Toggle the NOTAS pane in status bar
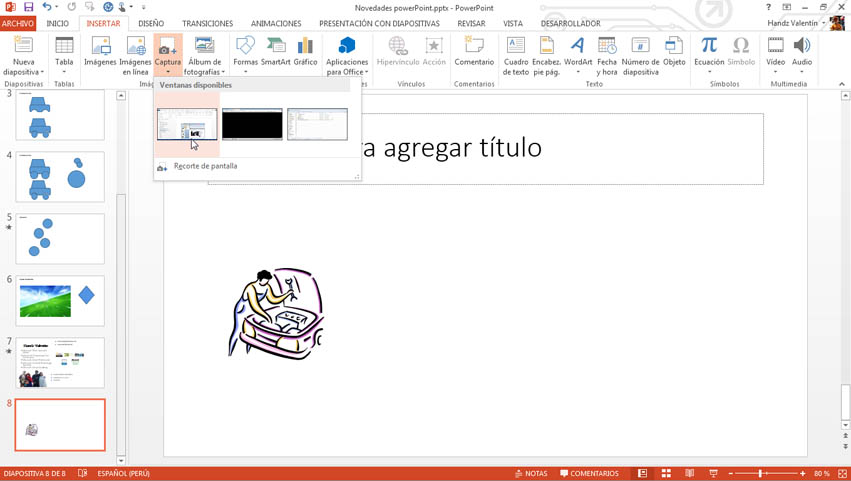The height and width of the screenshot is (481, 851). click(531, 473)
